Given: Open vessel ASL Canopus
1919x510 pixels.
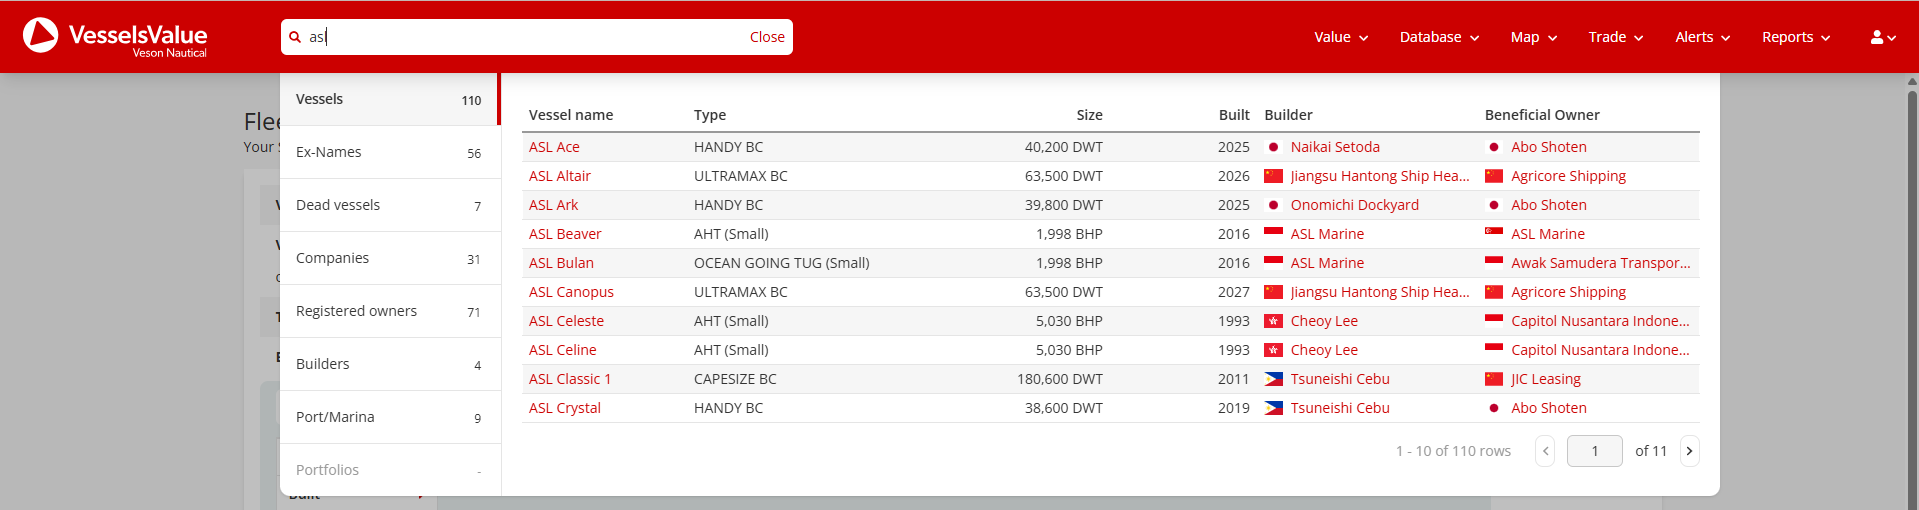Looking at the screenshot, I should [x=571, y=292].
